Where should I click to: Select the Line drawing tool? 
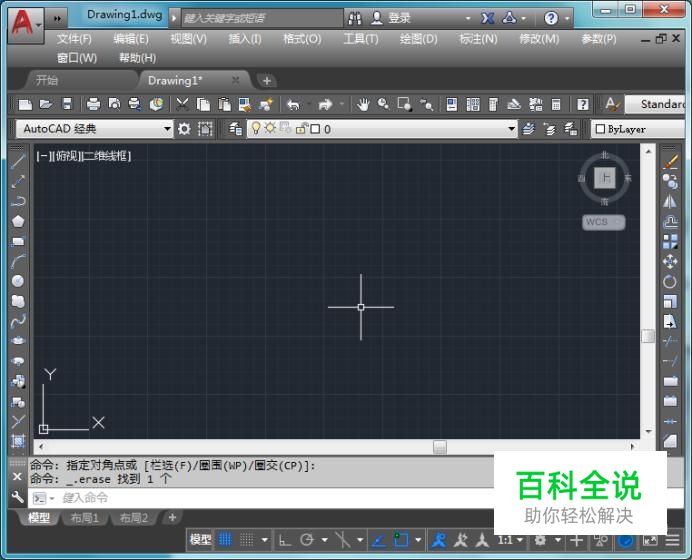click(18, 162)
